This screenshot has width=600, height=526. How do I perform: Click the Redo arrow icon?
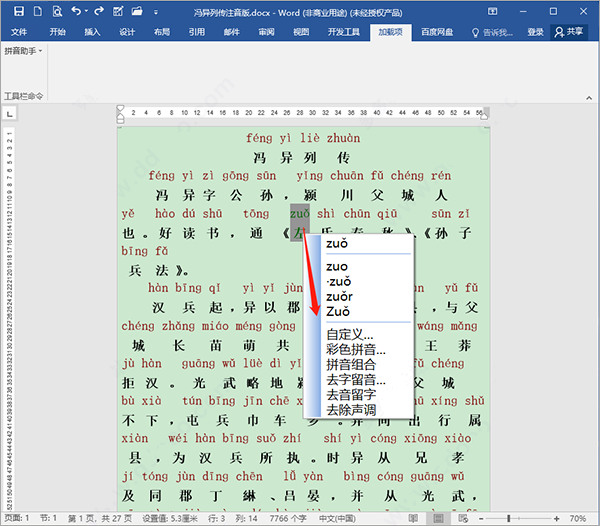[x=99, y=11]
